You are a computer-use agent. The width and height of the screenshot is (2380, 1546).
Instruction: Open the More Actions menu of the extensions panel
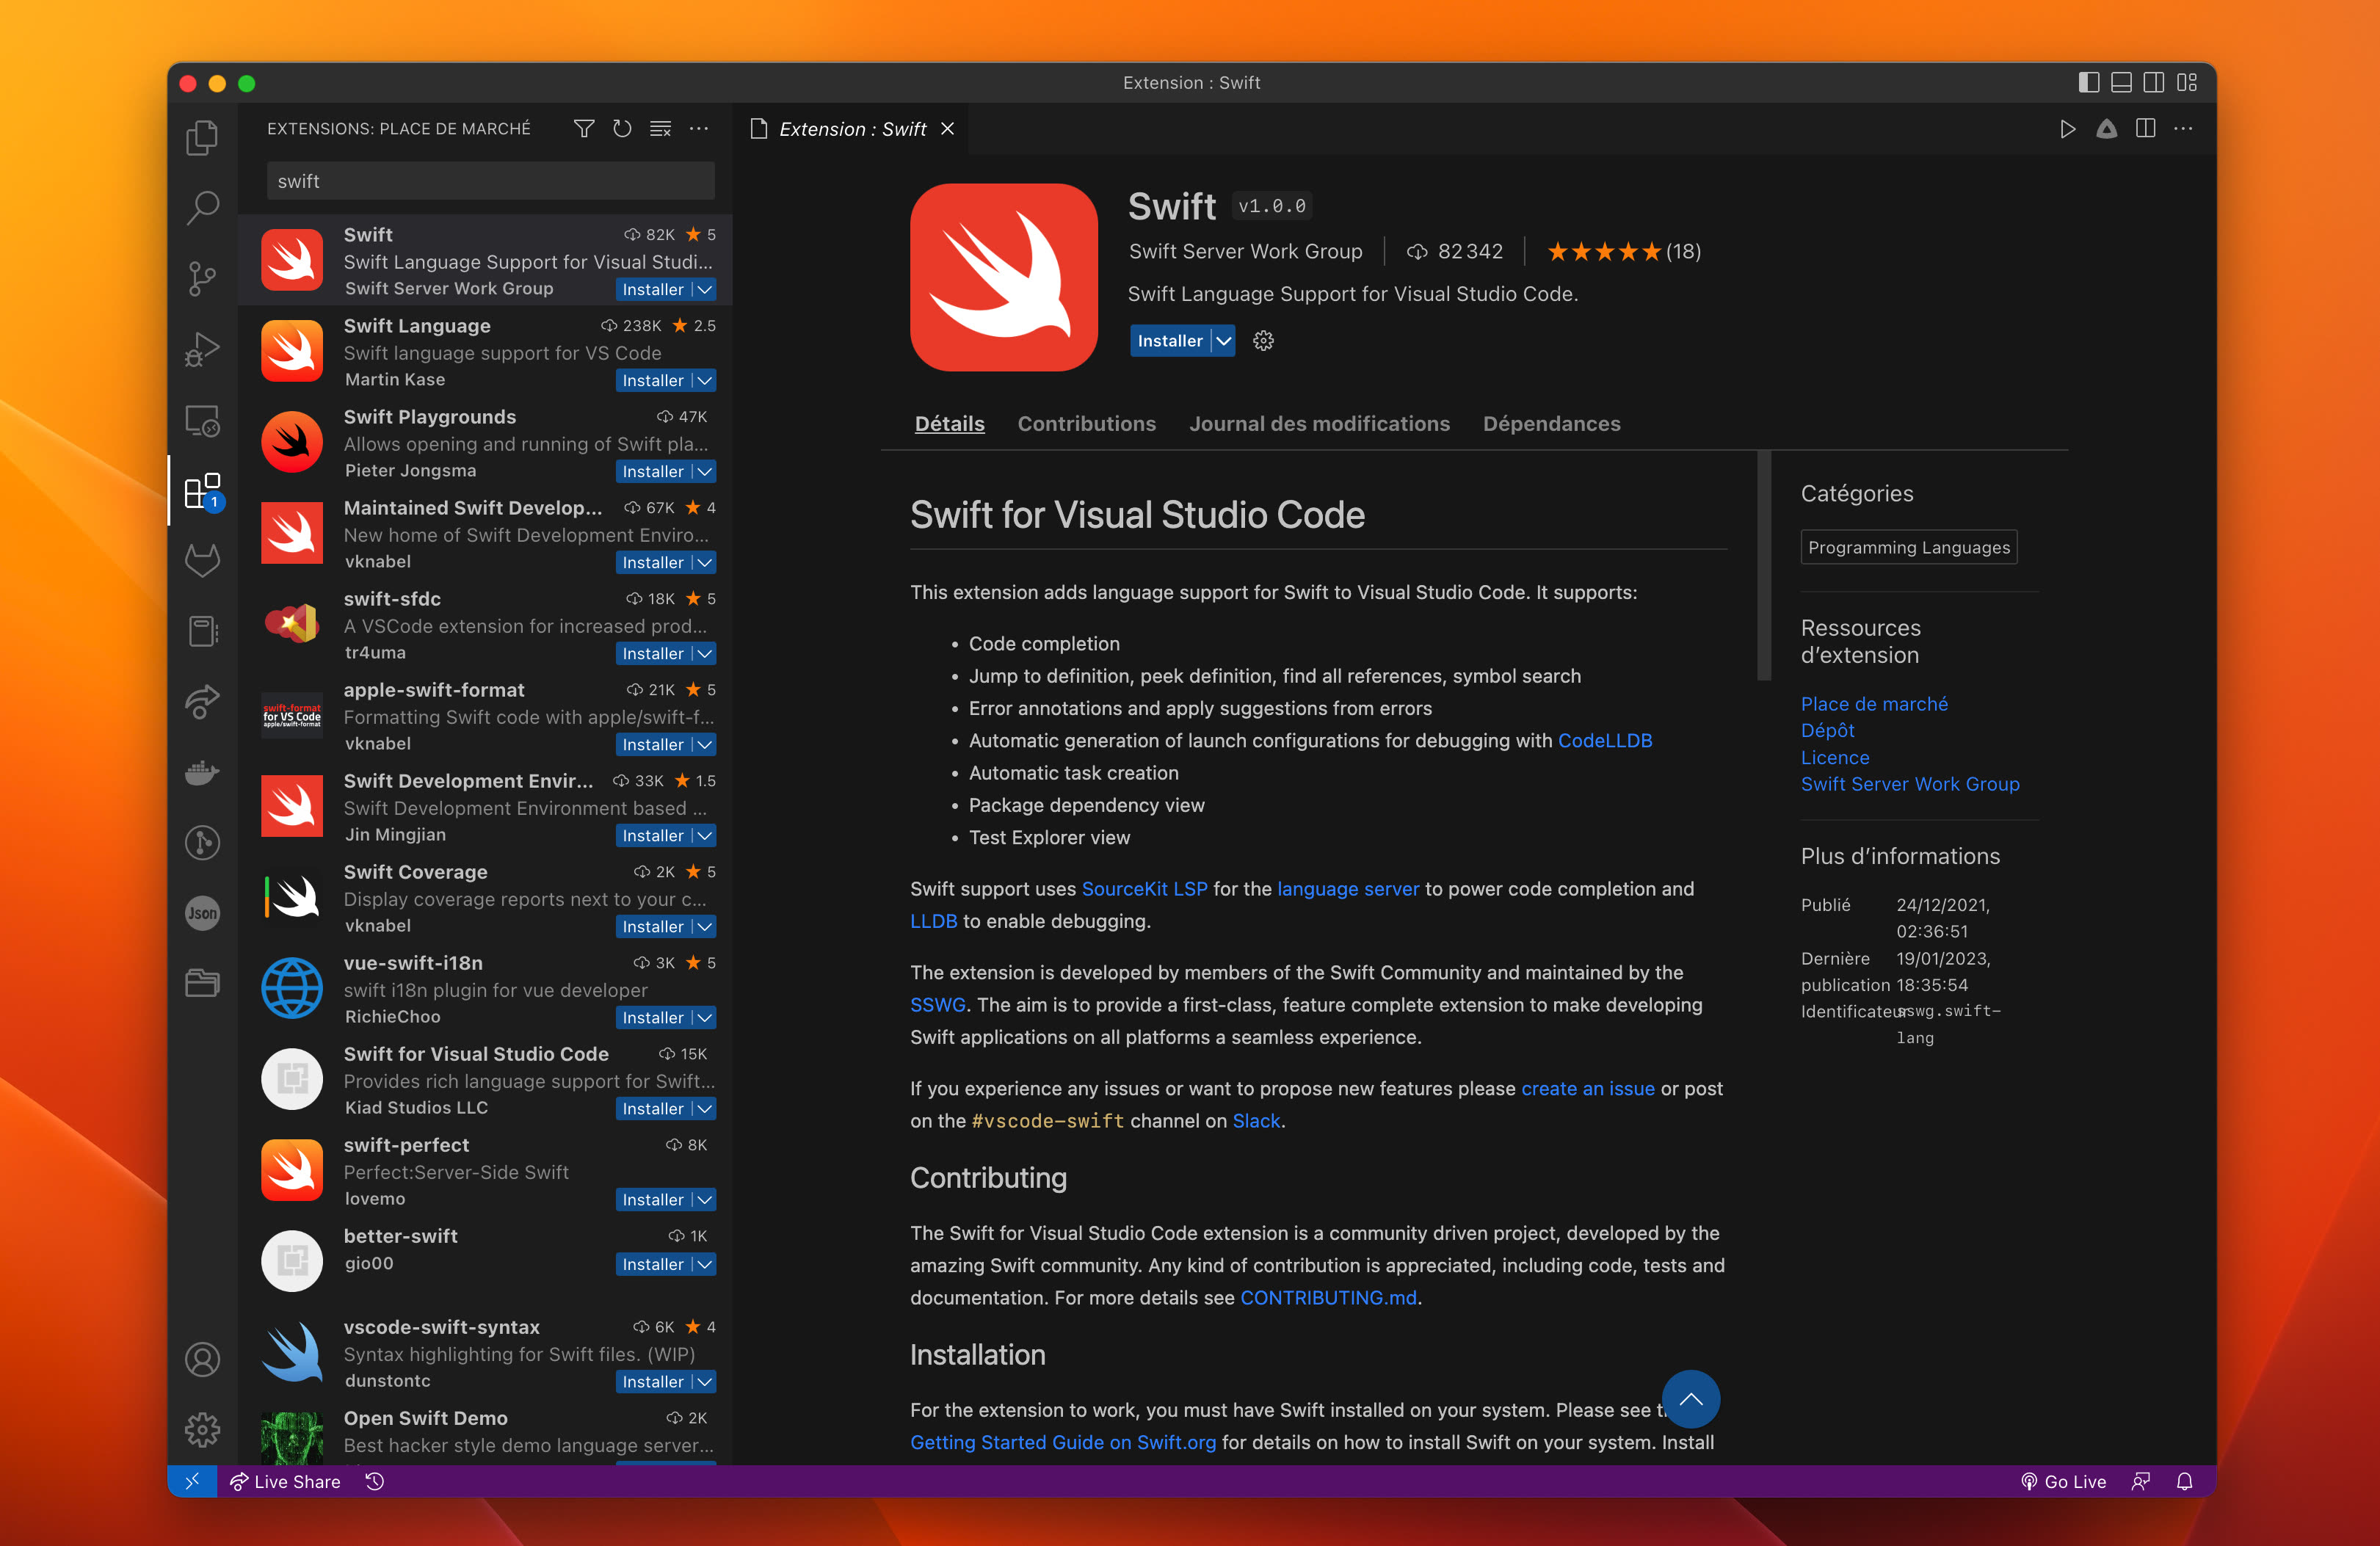pos(699,129)
